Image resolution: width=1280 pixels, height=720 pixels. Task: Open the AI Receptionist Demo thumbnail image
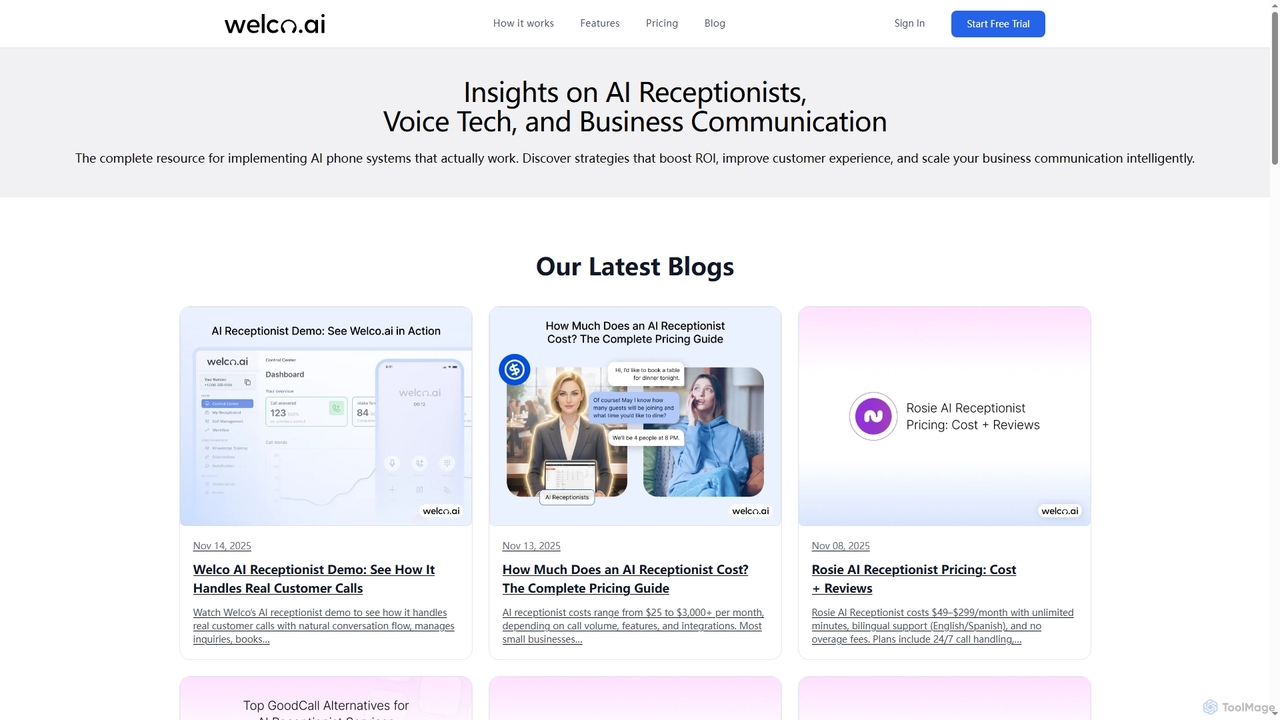pyautogui.click(x=326, y=416)
